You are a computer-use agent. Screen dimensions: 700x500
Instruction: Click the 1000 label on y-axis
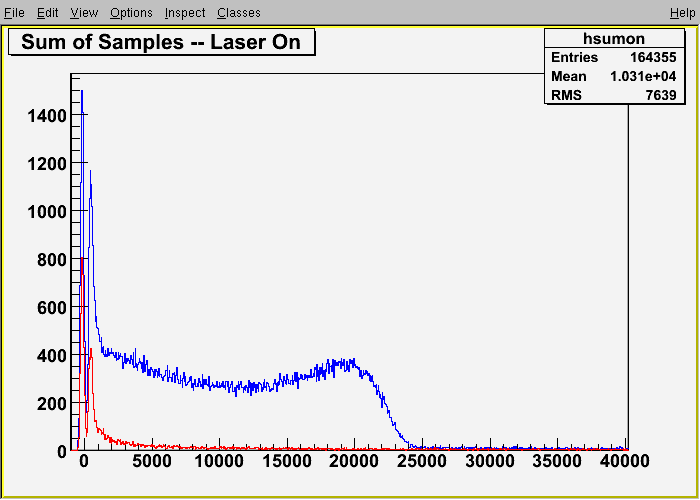pos(47,212)
